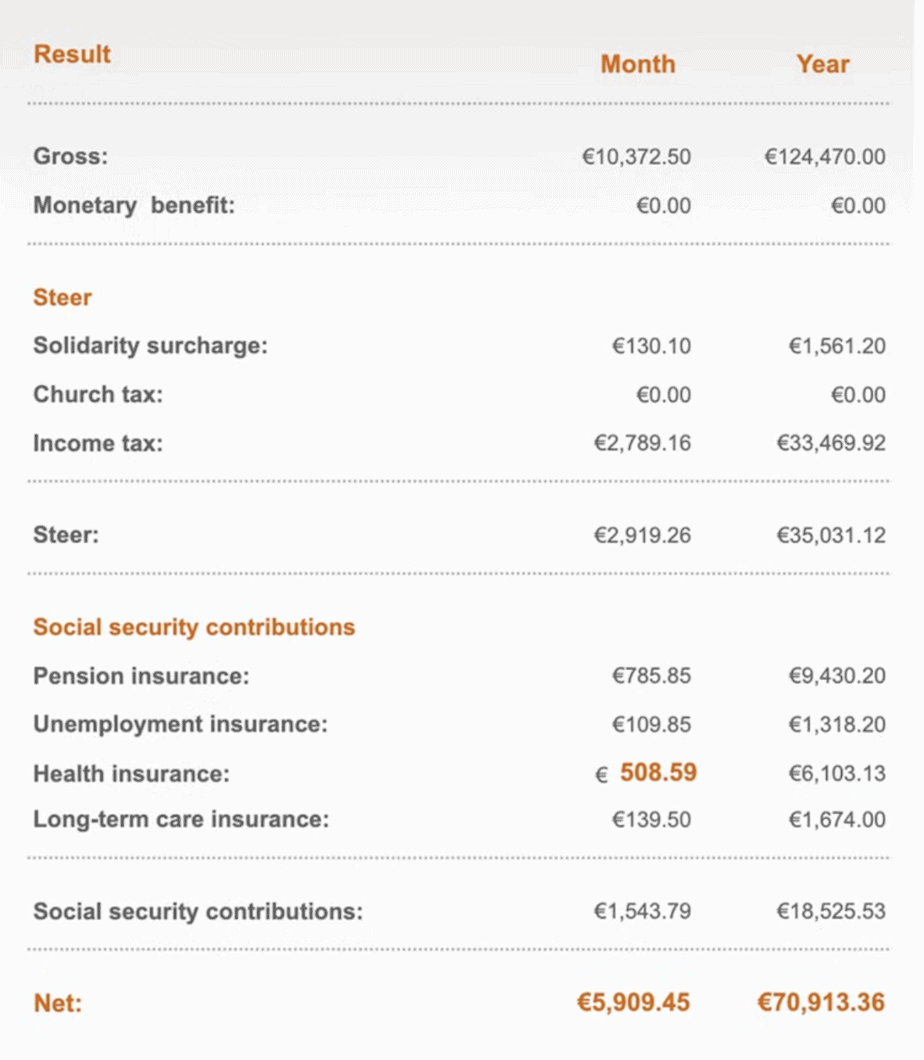Click the monthly Gross amount €10,372.50

pyautogui.click(x=637, y=157)
